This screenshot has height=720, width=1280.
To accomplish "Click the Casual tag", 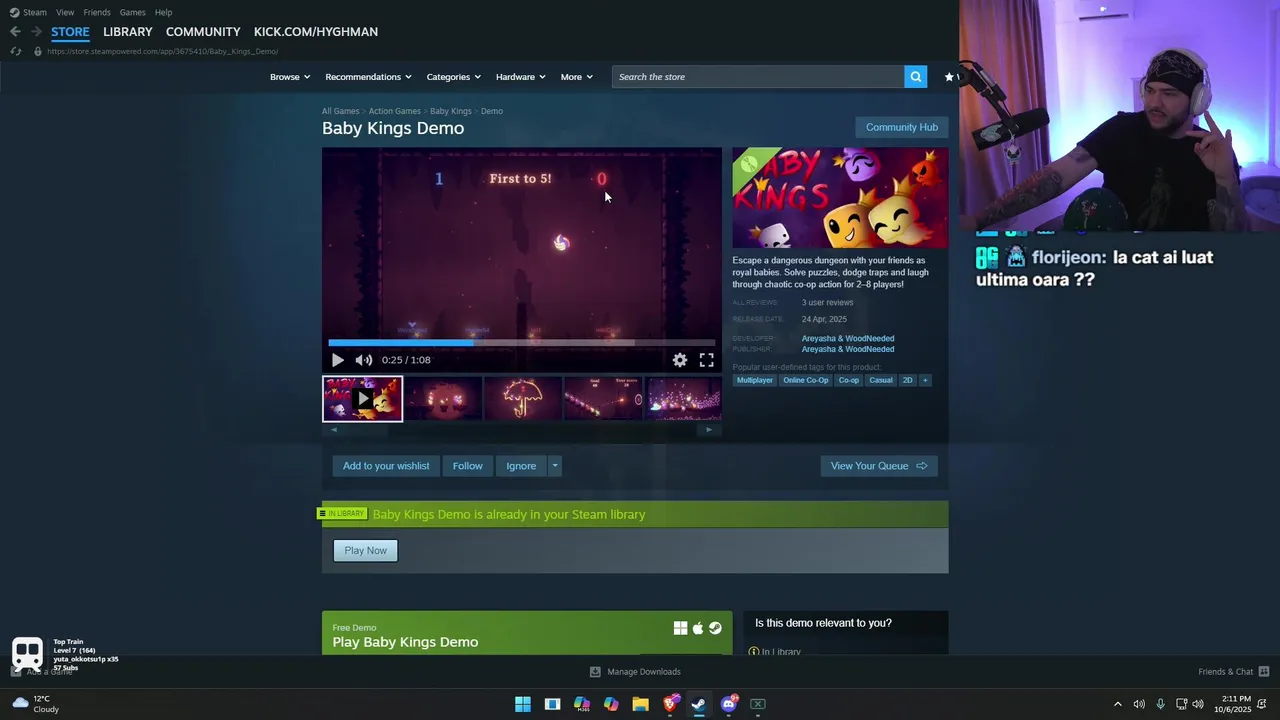I will coord(881,380).
